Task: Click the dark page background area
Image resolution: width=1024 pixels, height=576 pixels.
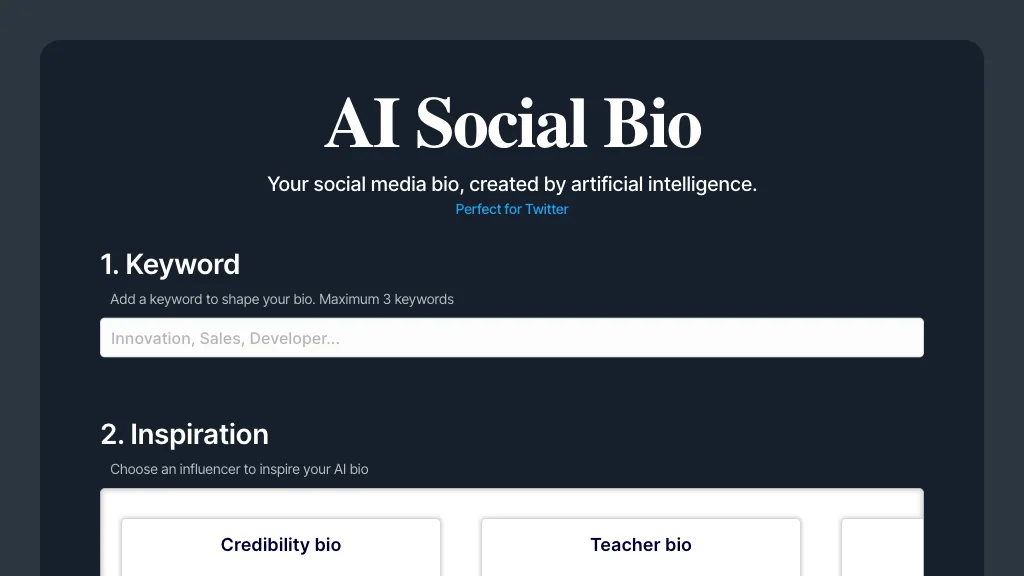Action: click(x=20, y=300)
